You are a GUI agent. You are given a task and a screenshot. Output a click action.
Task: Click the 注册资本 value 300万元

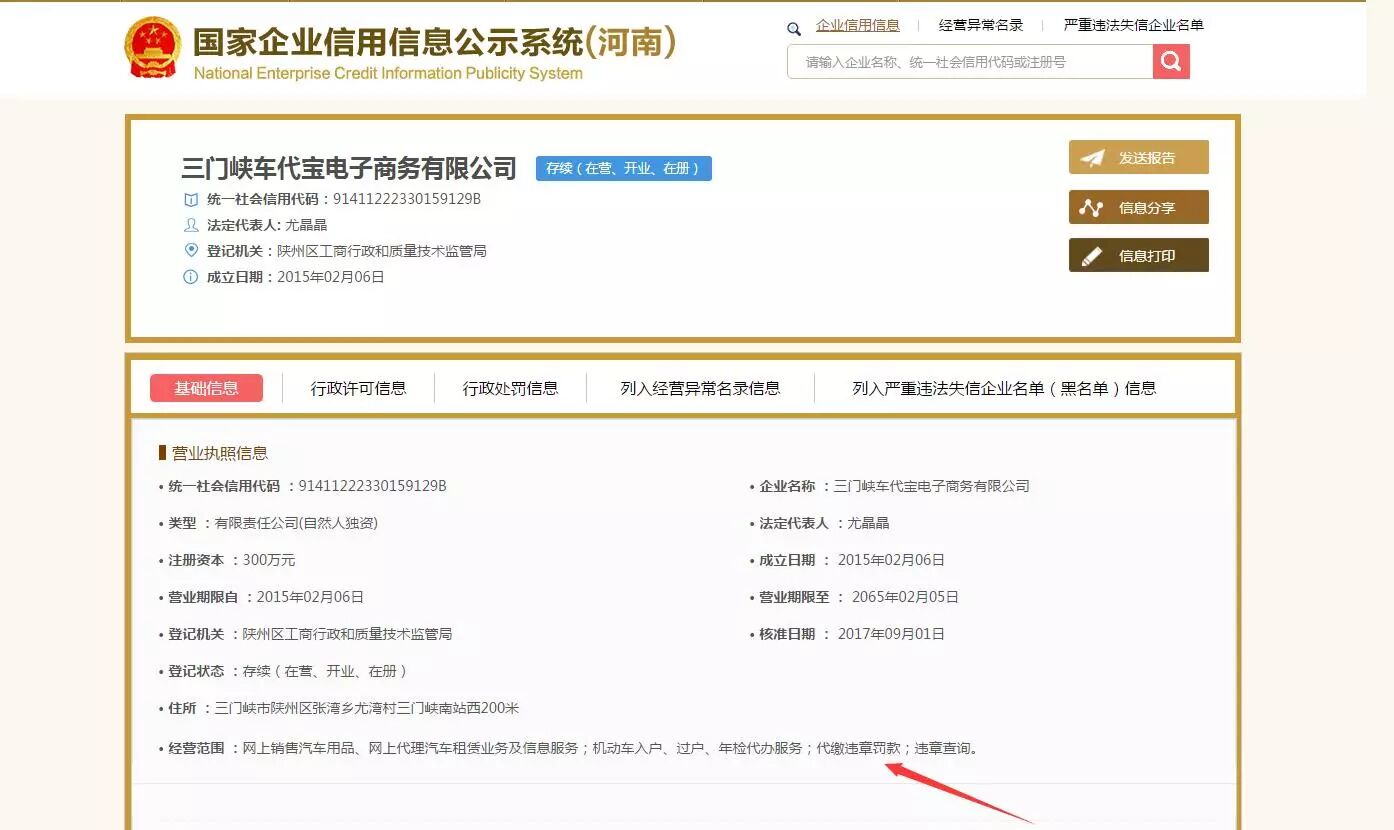269,560
